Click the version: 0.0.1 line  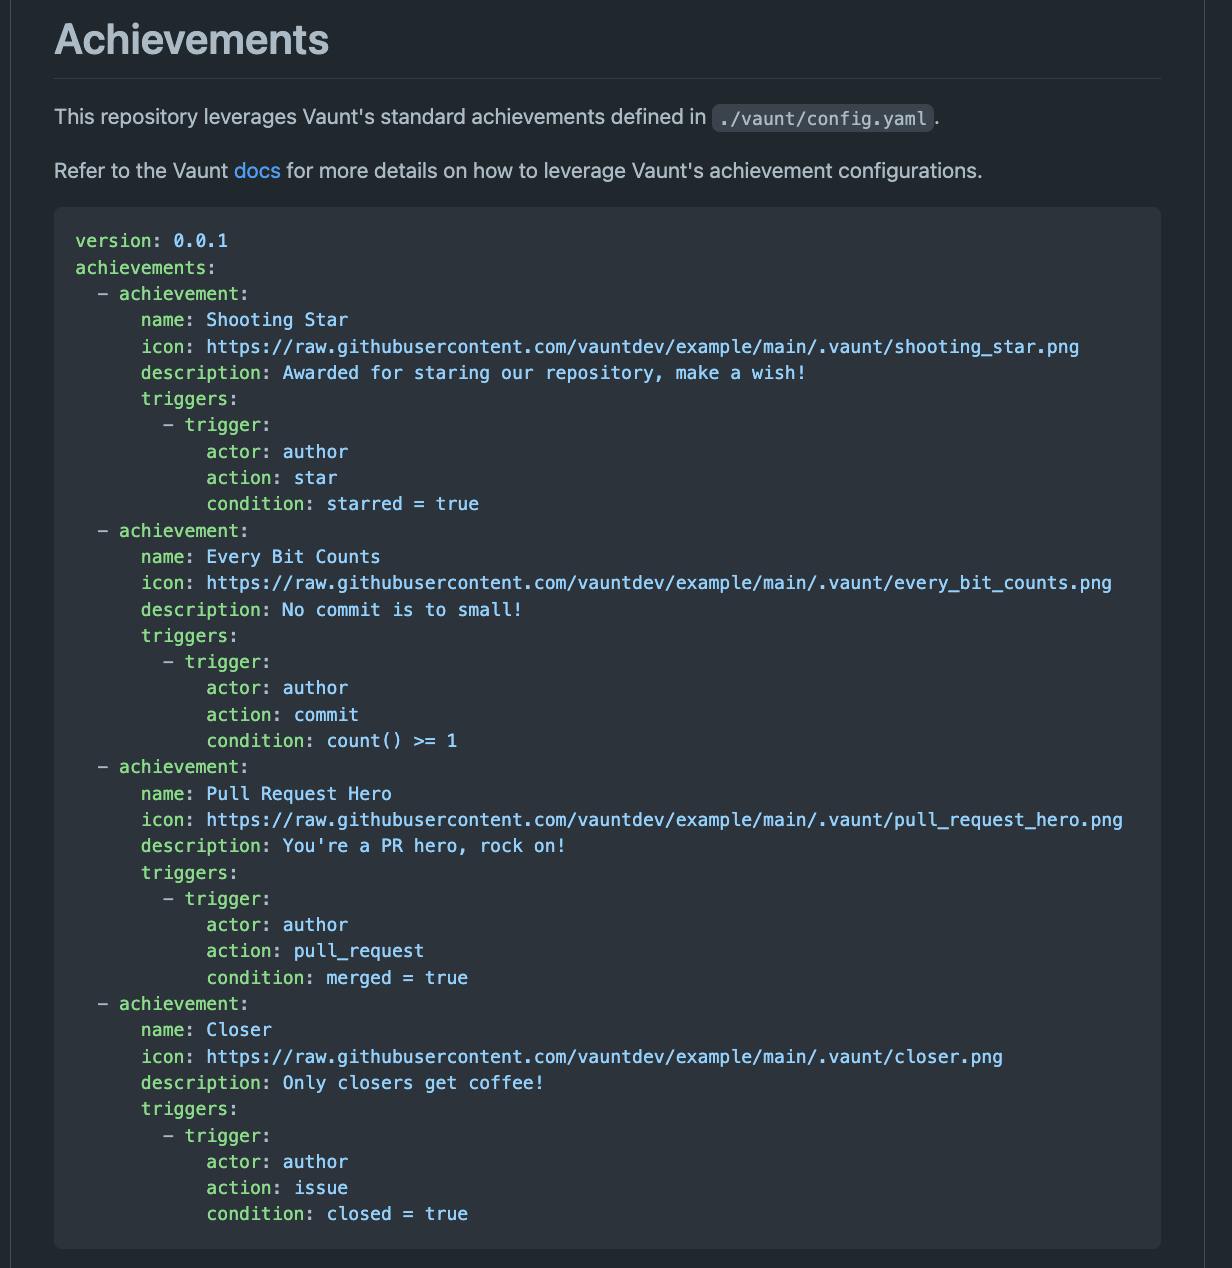pos(152,241)
